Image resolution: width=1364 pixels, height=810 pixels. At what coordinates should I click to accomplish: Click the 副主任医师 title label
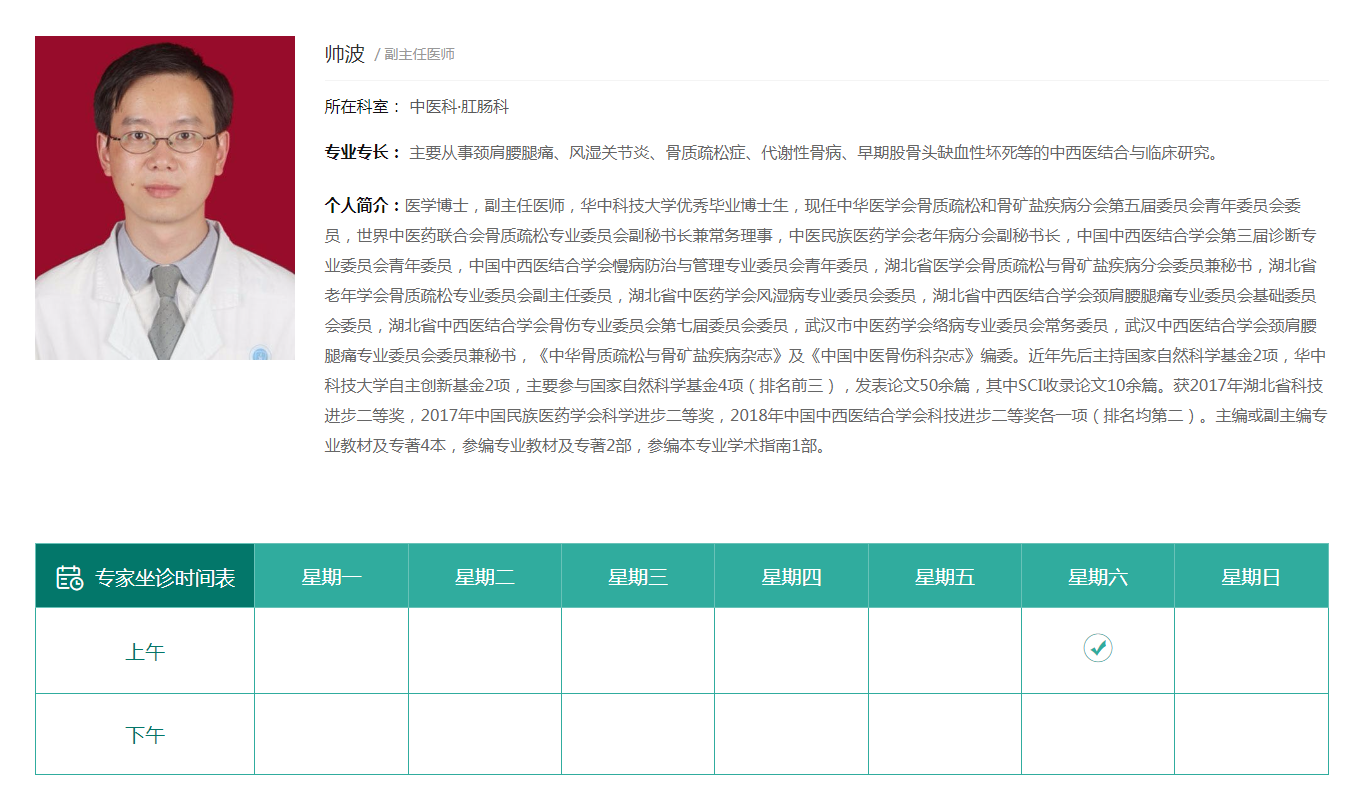coord(419,55)
